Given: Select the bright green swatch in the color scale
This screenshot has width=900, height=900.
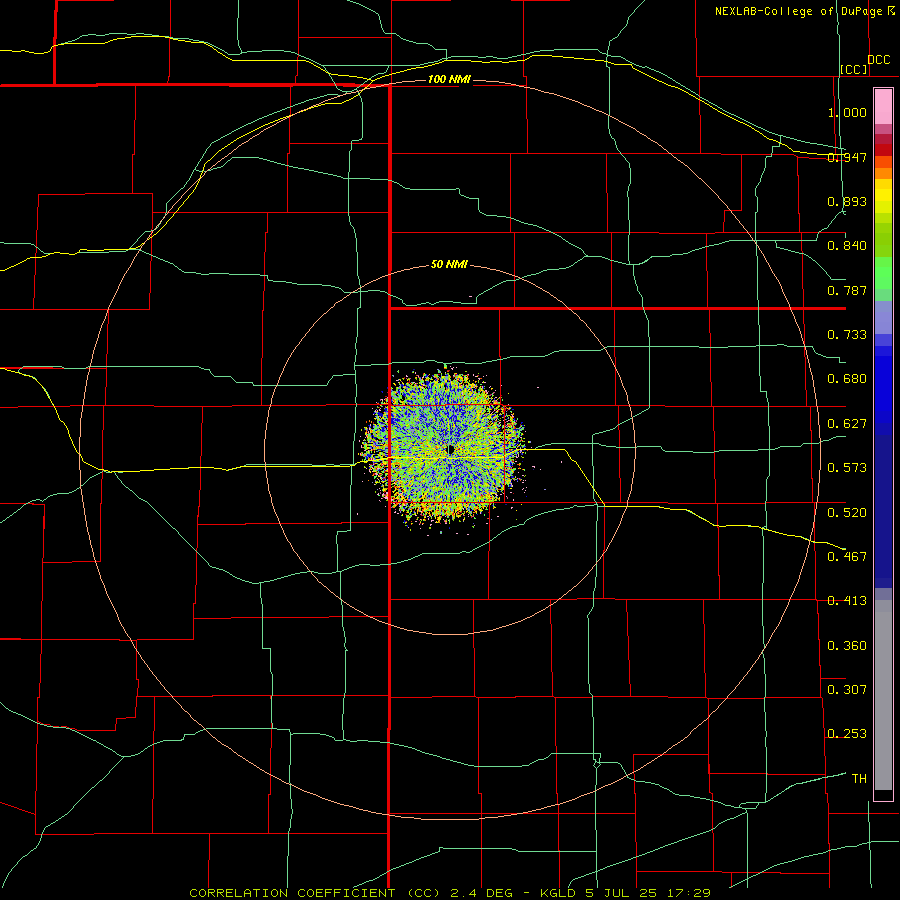Looking at the screenshot, I should [883, 273].
